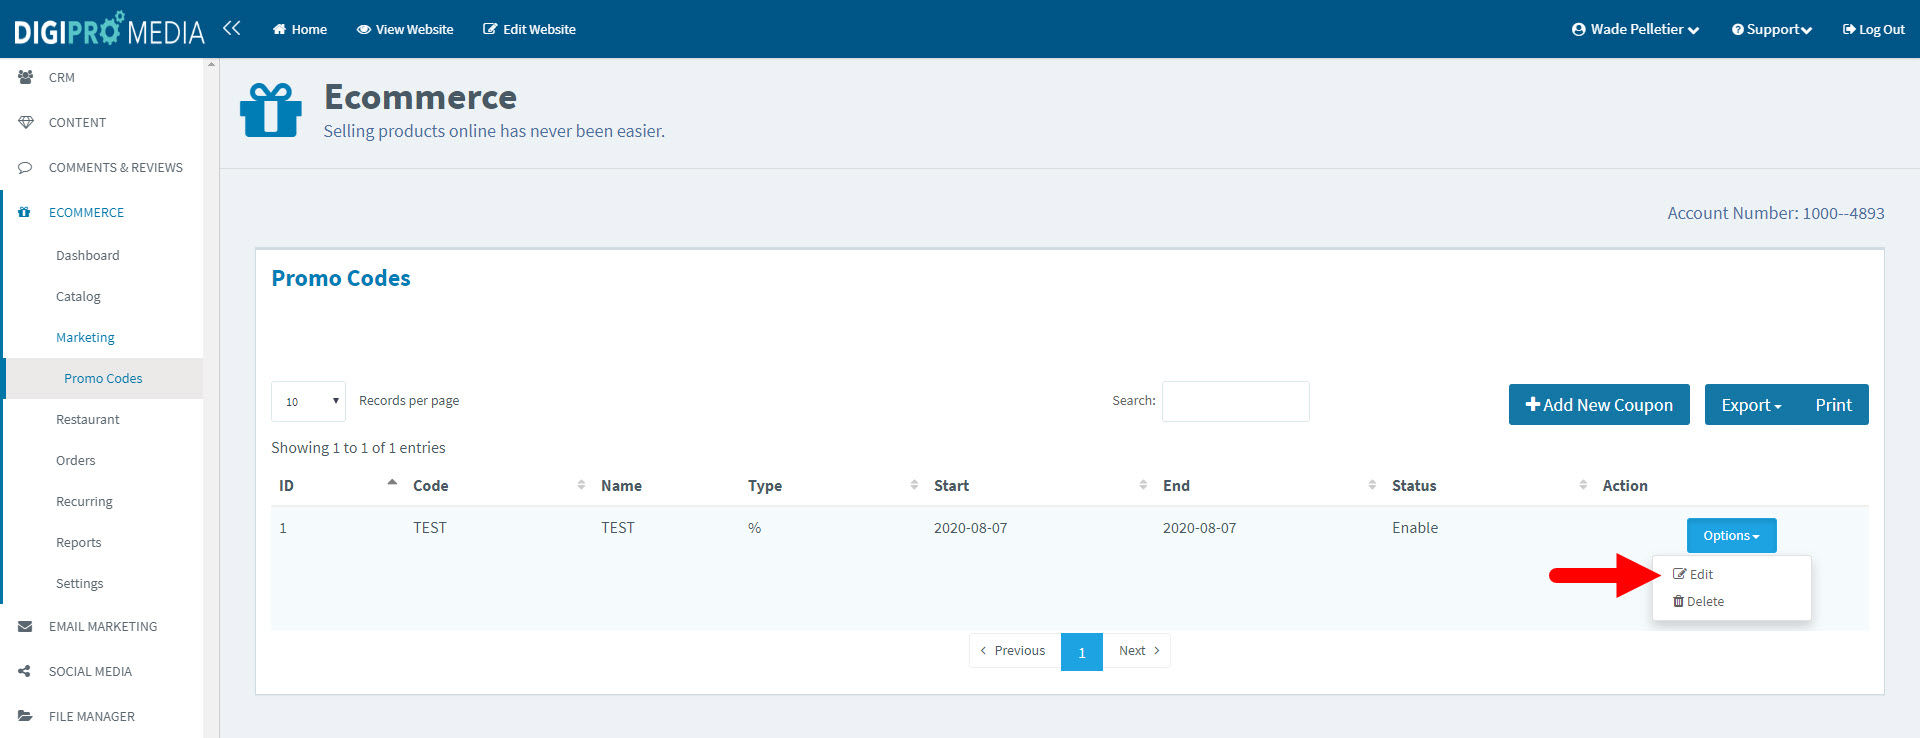Open Recurring in sidebar
This screenshot has height=738, width=1920.
[84, 501]
